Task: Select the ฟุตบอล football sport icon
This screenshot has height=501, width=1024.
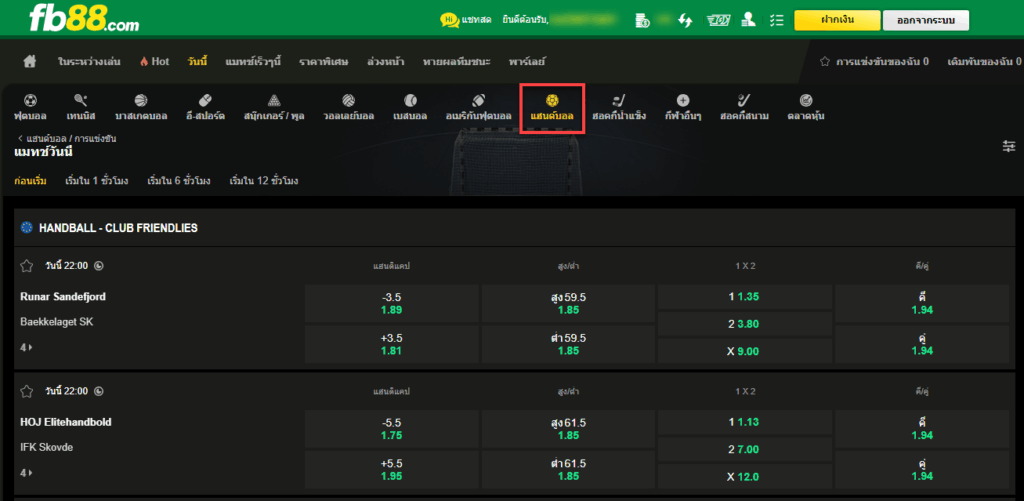Action: point(30,108)
